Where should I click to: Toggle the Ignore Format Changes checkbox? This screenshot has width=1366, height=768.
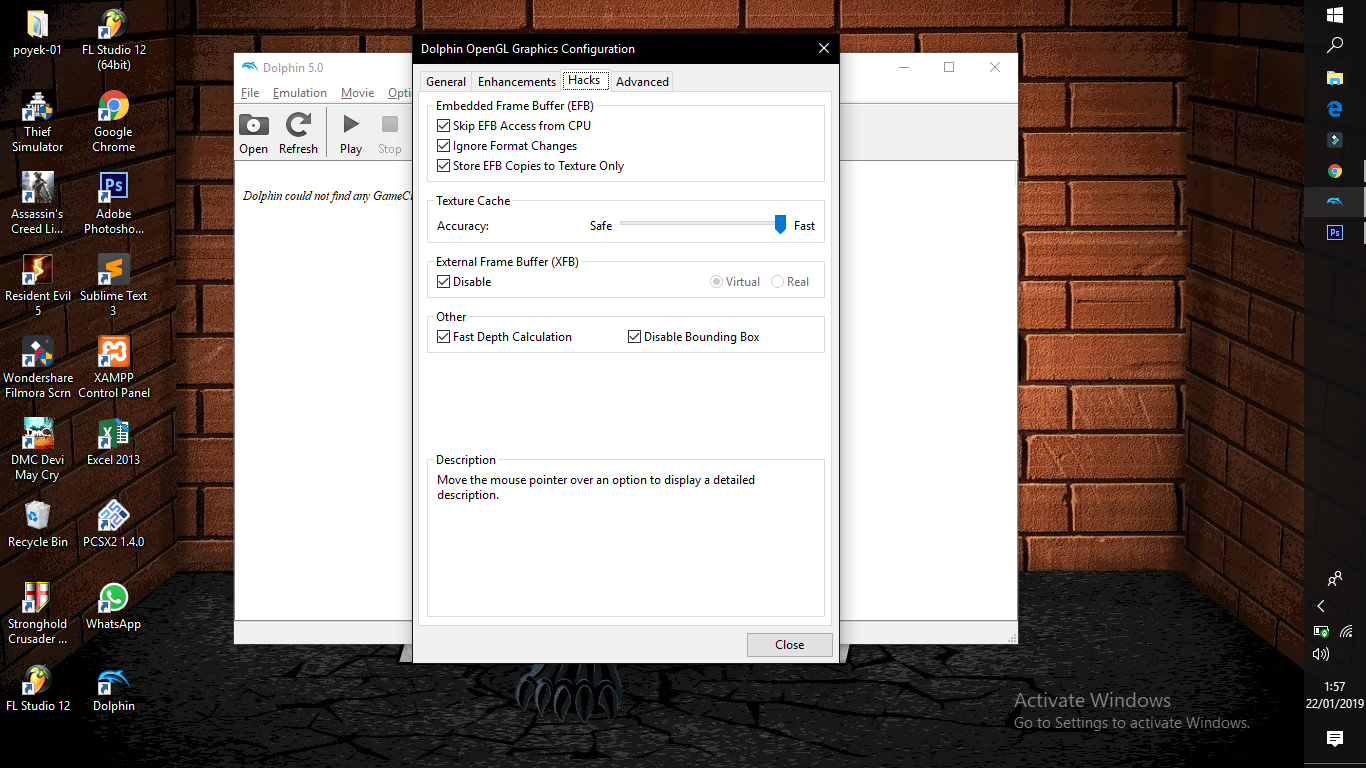(x=444, y=146)
